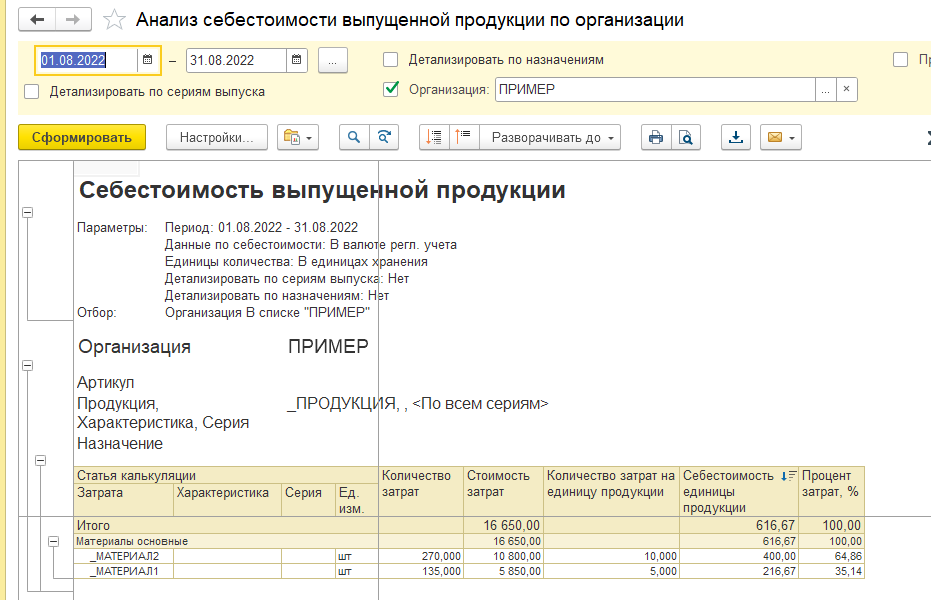Add report to favorites with star icon
This screenshot has width=931, height=600.
coord(115,20)
